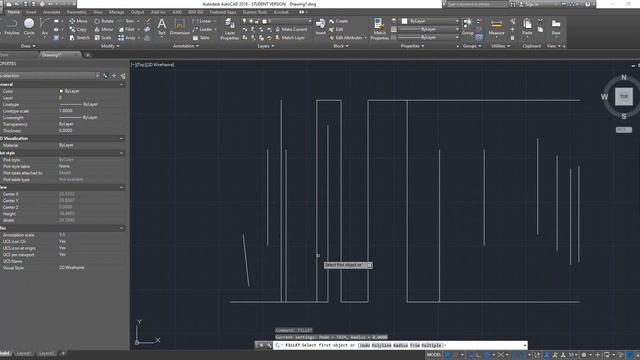Toggle object snap in status bar
The height and width of the screenshot is (360, 640).
[523, 355]
